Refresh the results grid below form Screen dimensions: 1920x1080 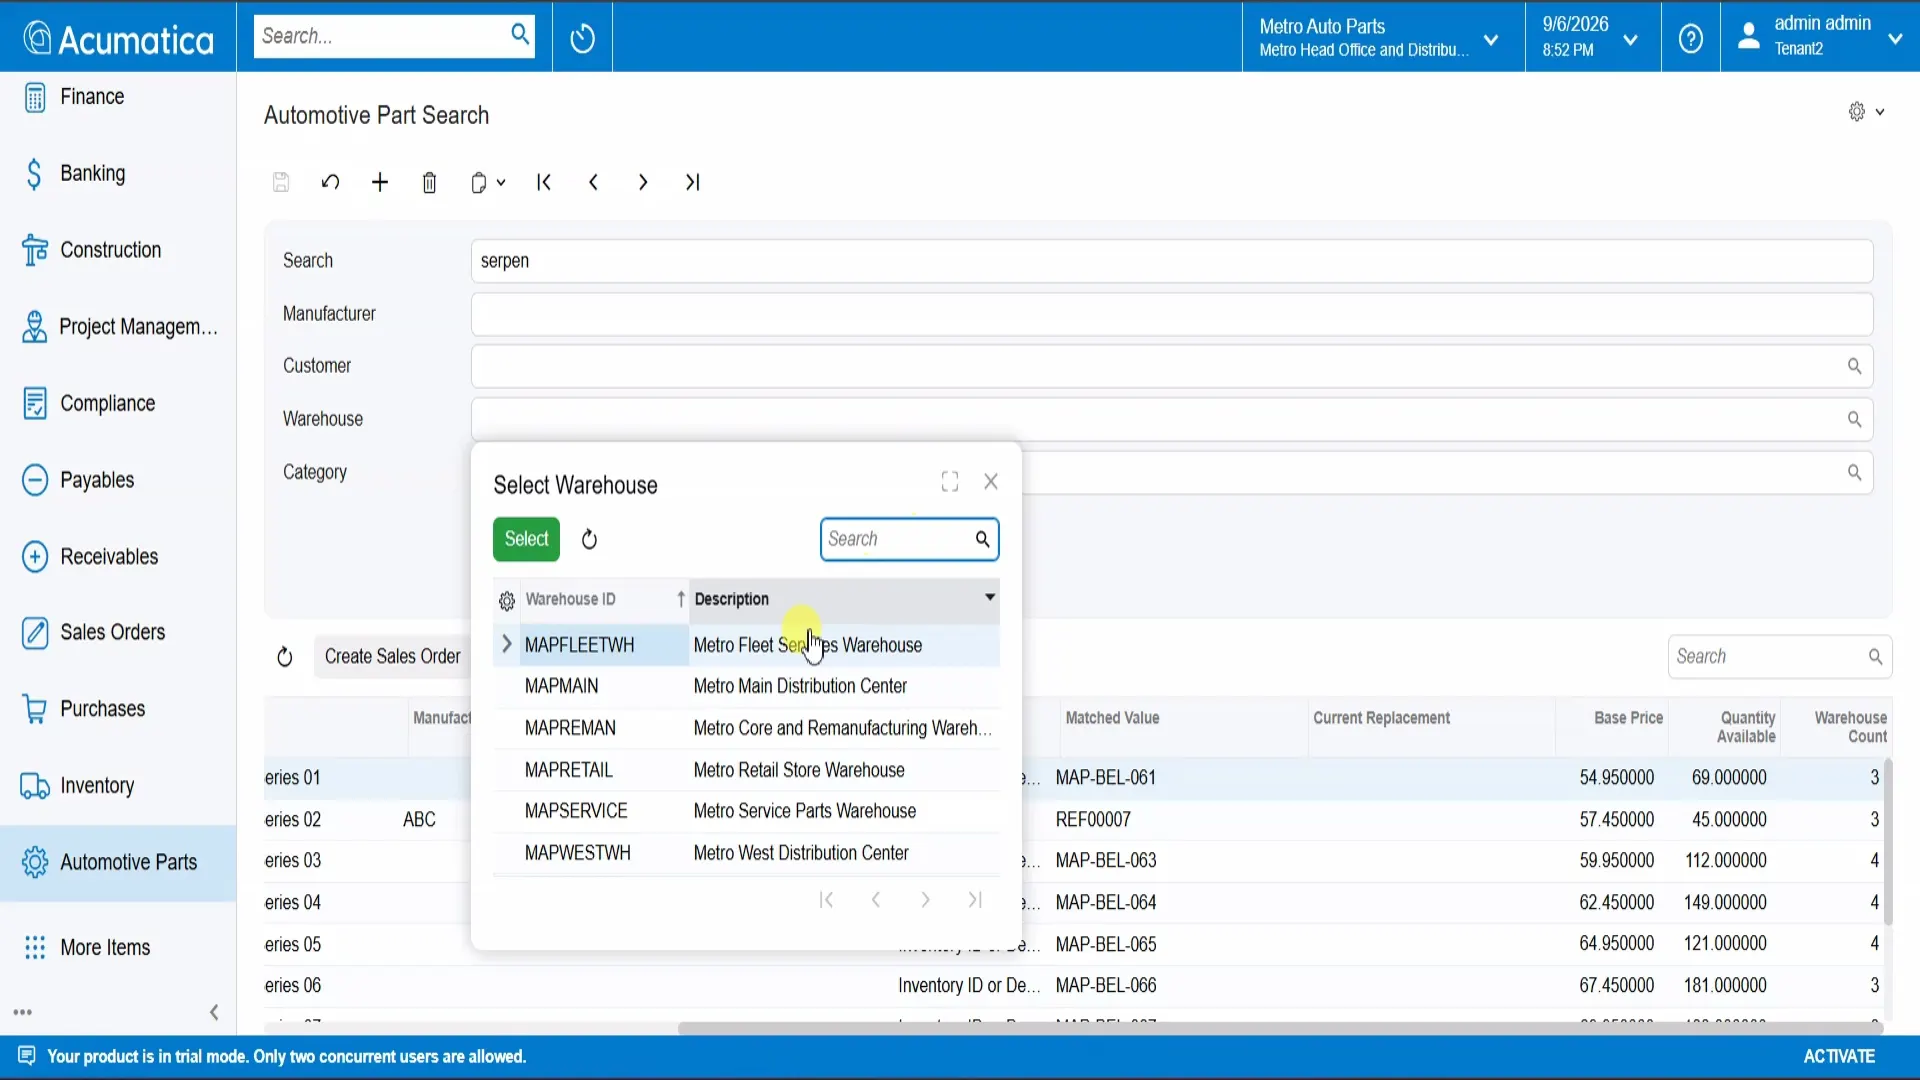click(x=285, y=657)
